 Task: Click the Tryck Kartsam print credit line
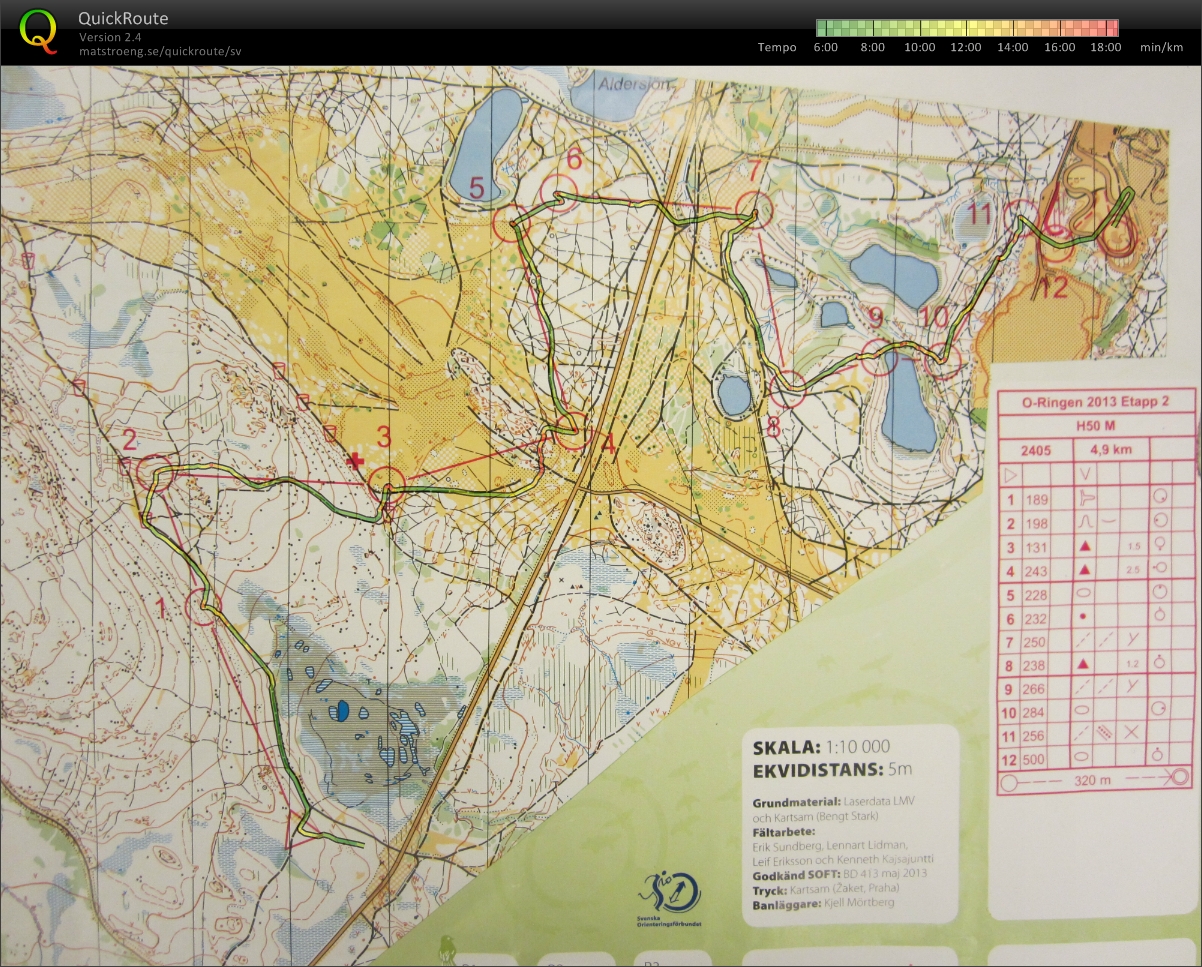[826, 888]
